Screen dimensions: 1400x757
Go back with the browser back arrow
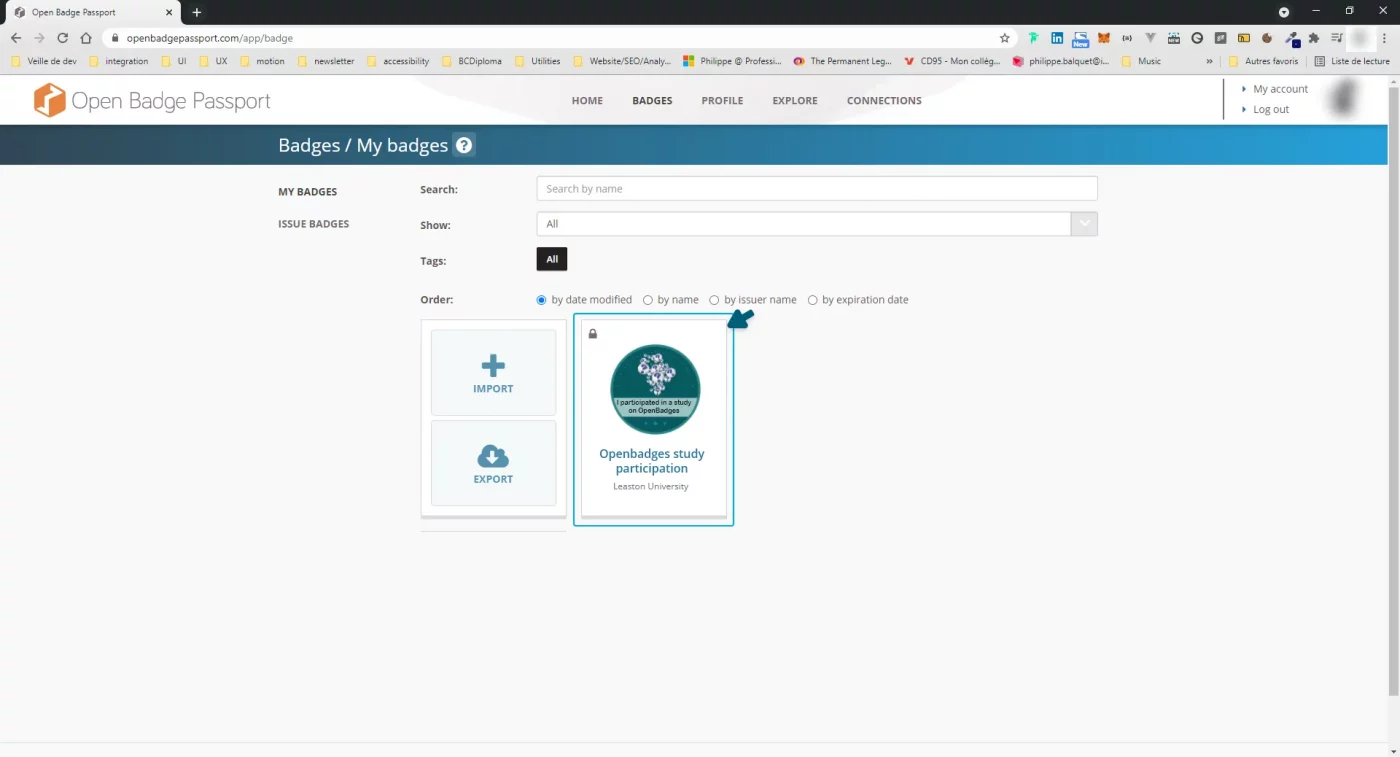tap(16, 38)
